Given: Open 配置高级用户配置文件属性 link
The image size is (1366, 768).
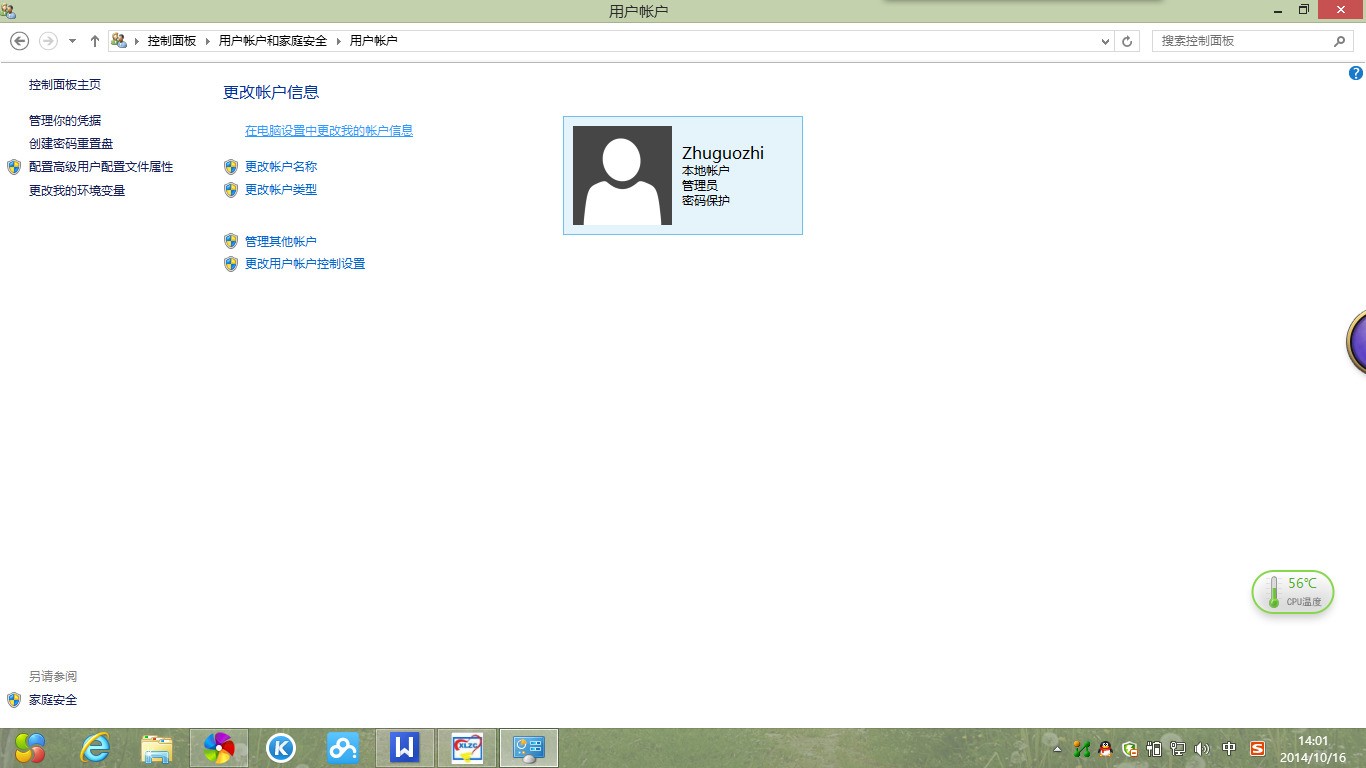Looking at the screenshot, I should 101,167.
